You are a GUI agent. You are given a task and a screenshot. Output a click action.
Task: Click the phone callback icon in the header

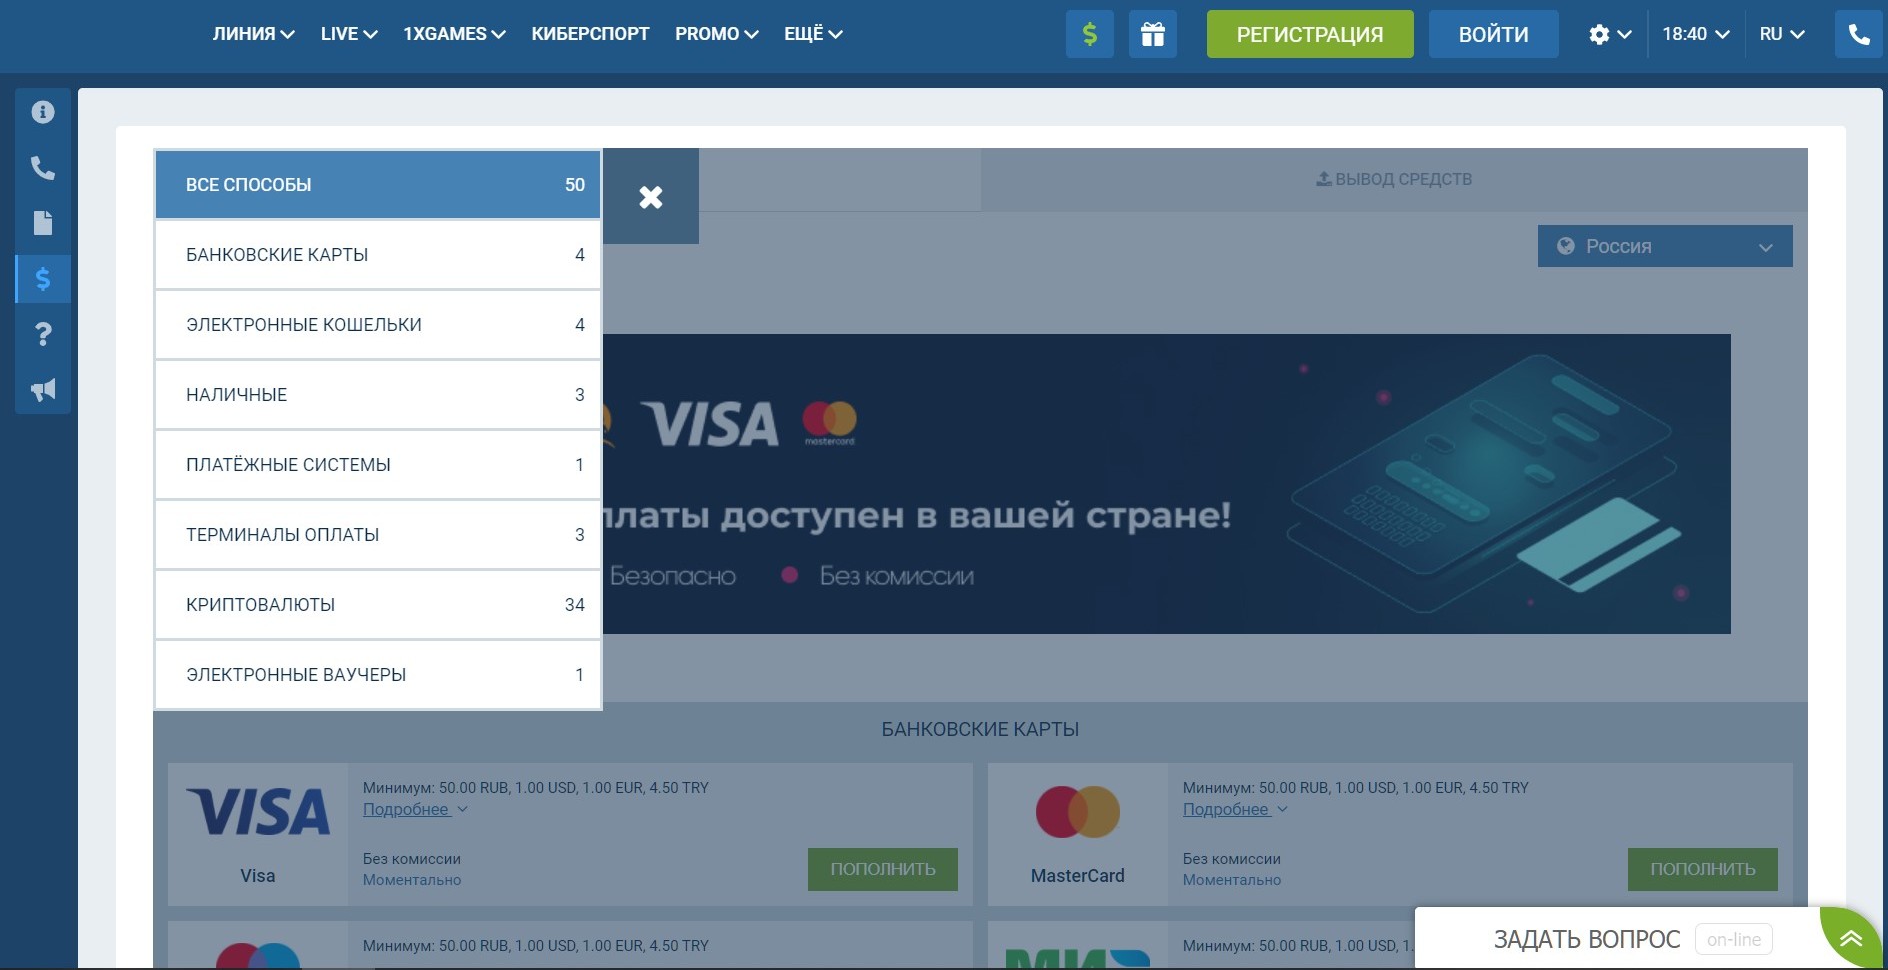(x=1859, y=35)
